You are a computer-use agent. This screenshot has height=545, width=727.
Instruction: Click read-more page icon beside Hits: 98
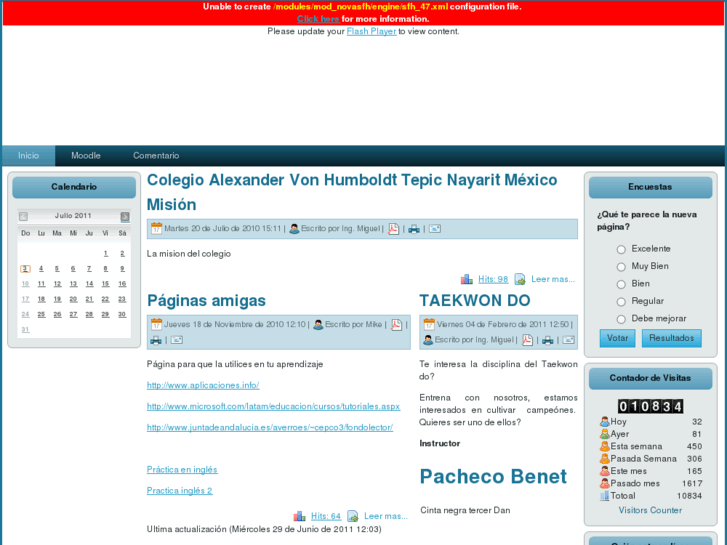click(x=520, y=279)
